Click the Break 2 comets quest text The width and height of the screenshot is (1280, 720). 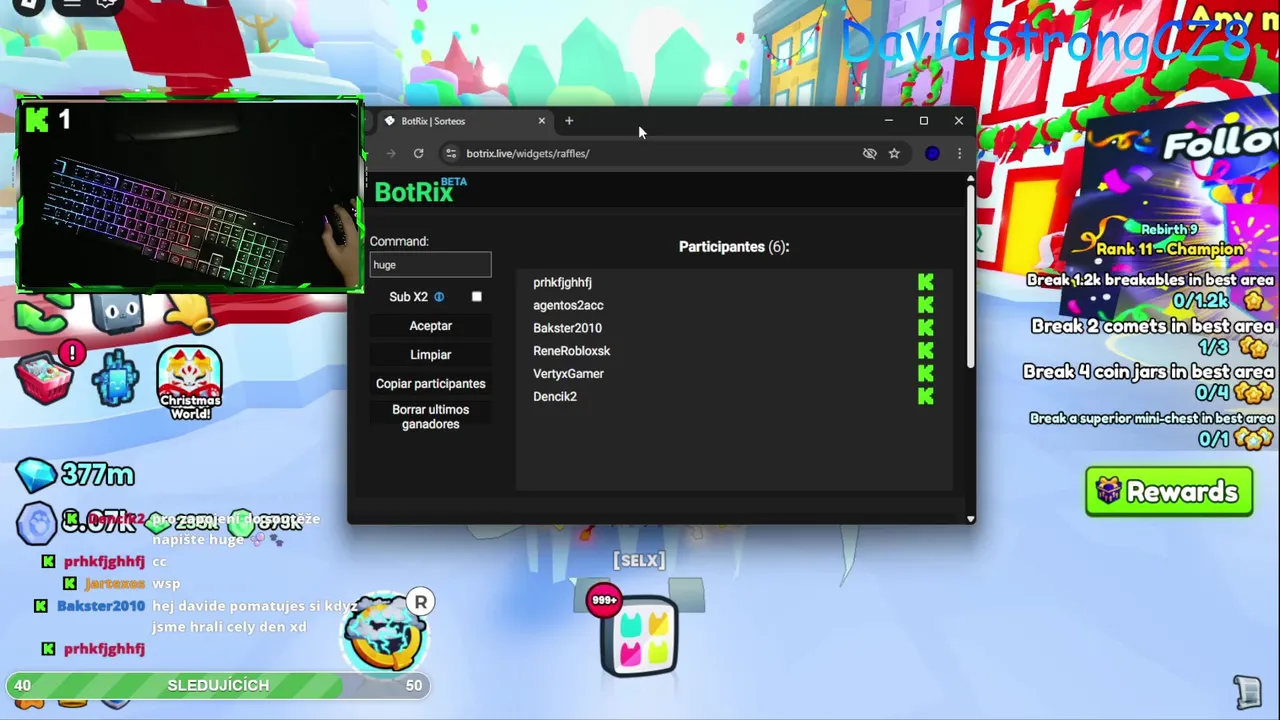tap(1152, 326)
